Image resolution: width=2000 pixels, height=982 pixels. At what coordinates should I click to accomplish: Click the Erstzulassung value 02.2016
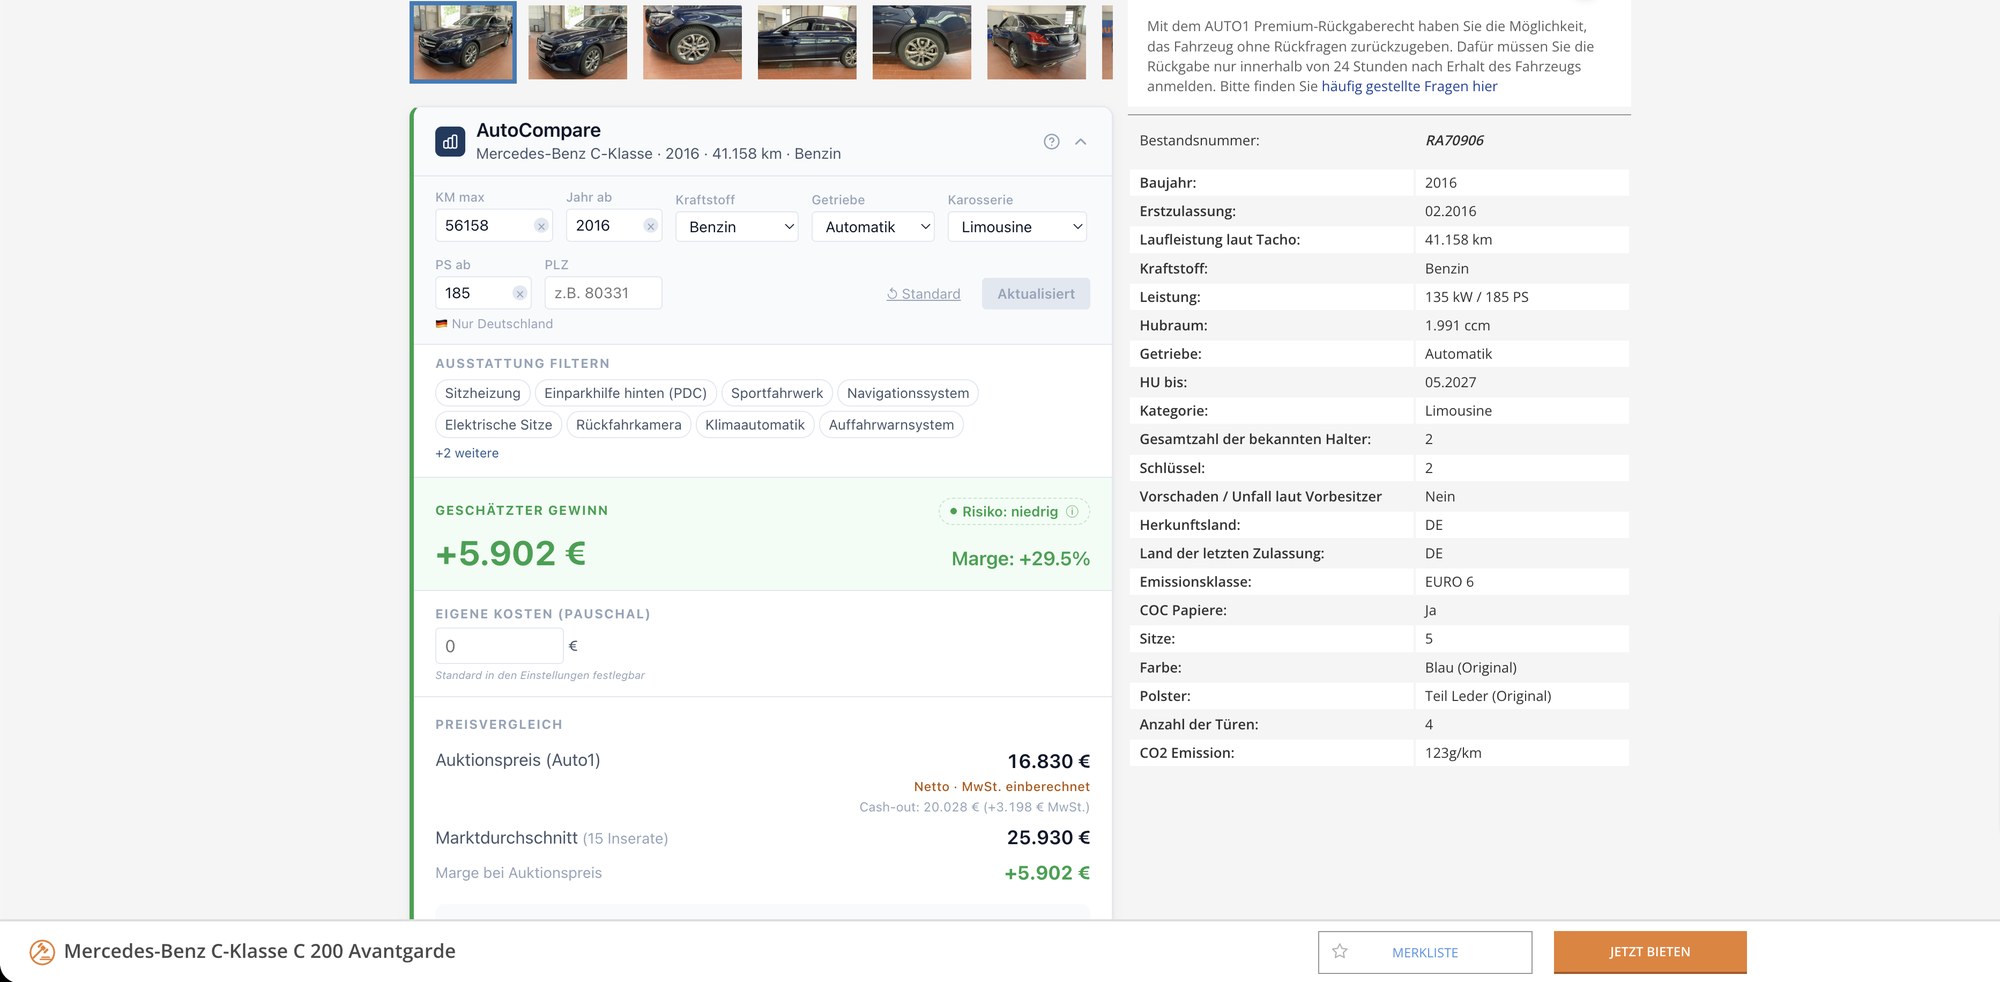[1450, 211]
